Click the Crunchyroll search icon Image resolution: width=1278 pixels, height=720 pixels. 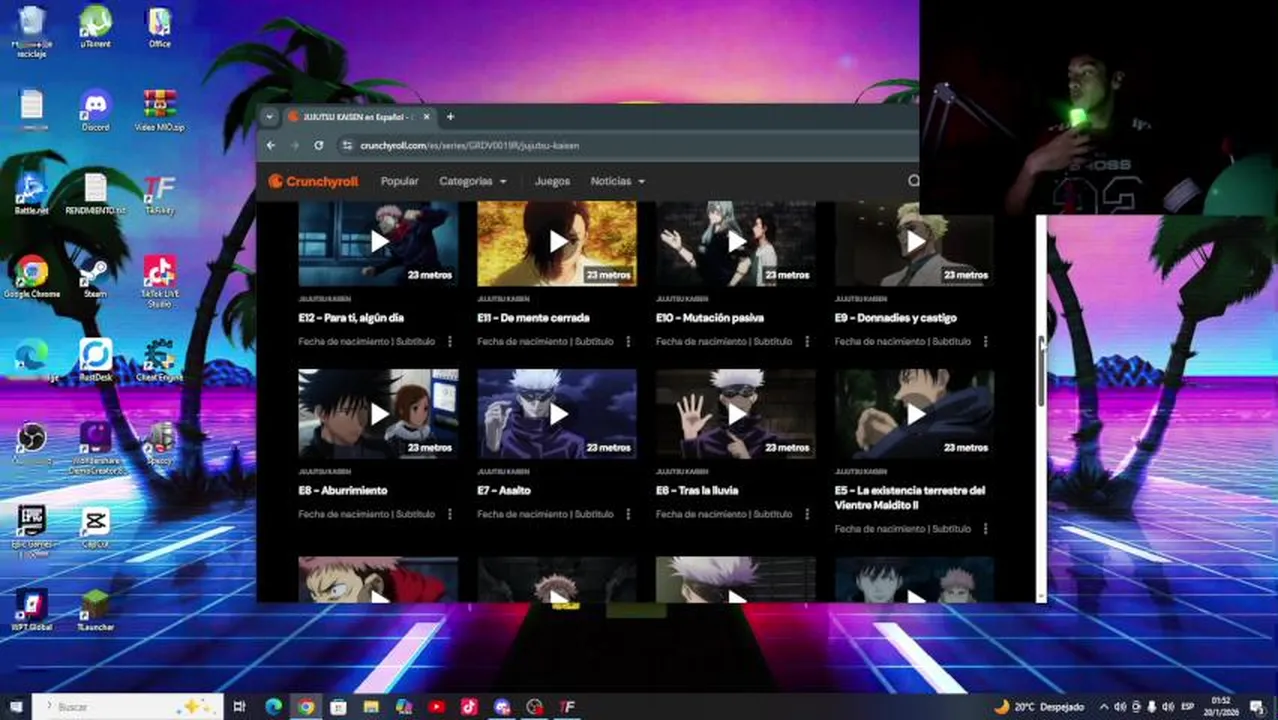pos(913,181)
